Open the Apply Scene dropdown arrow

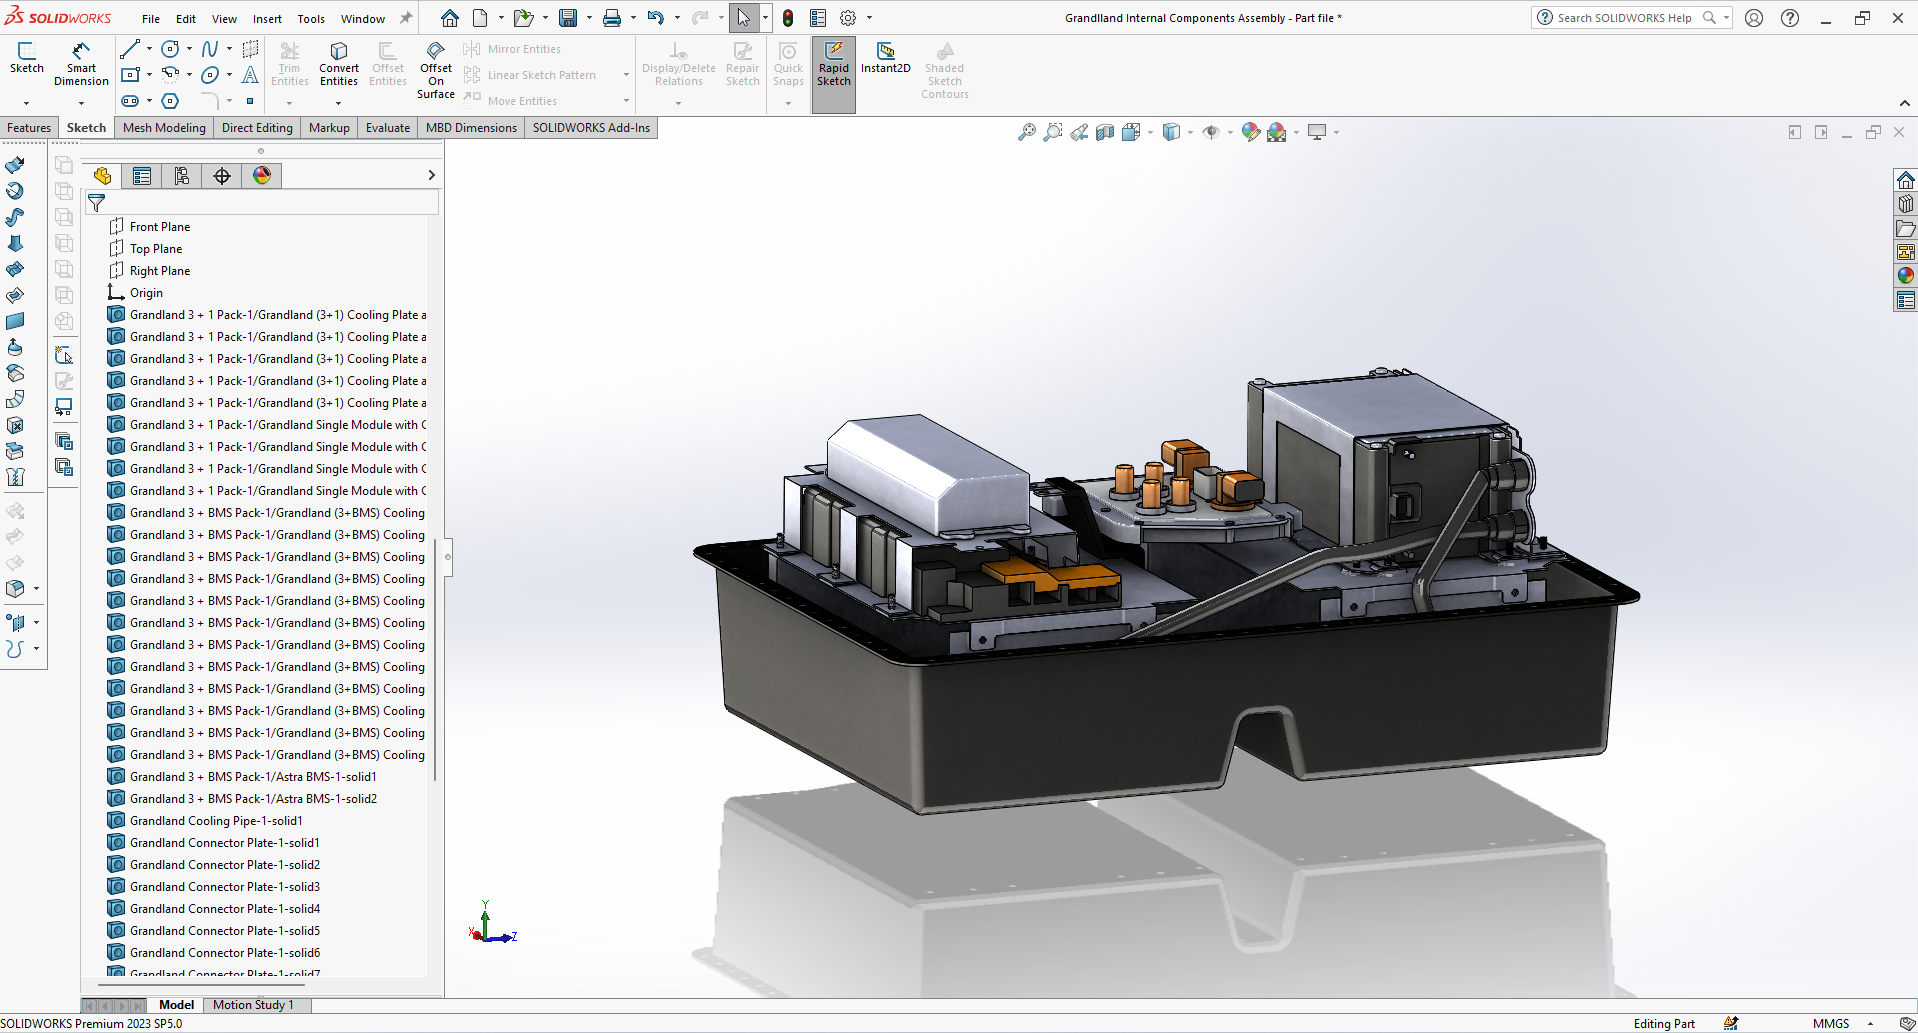click(1296, 132)
